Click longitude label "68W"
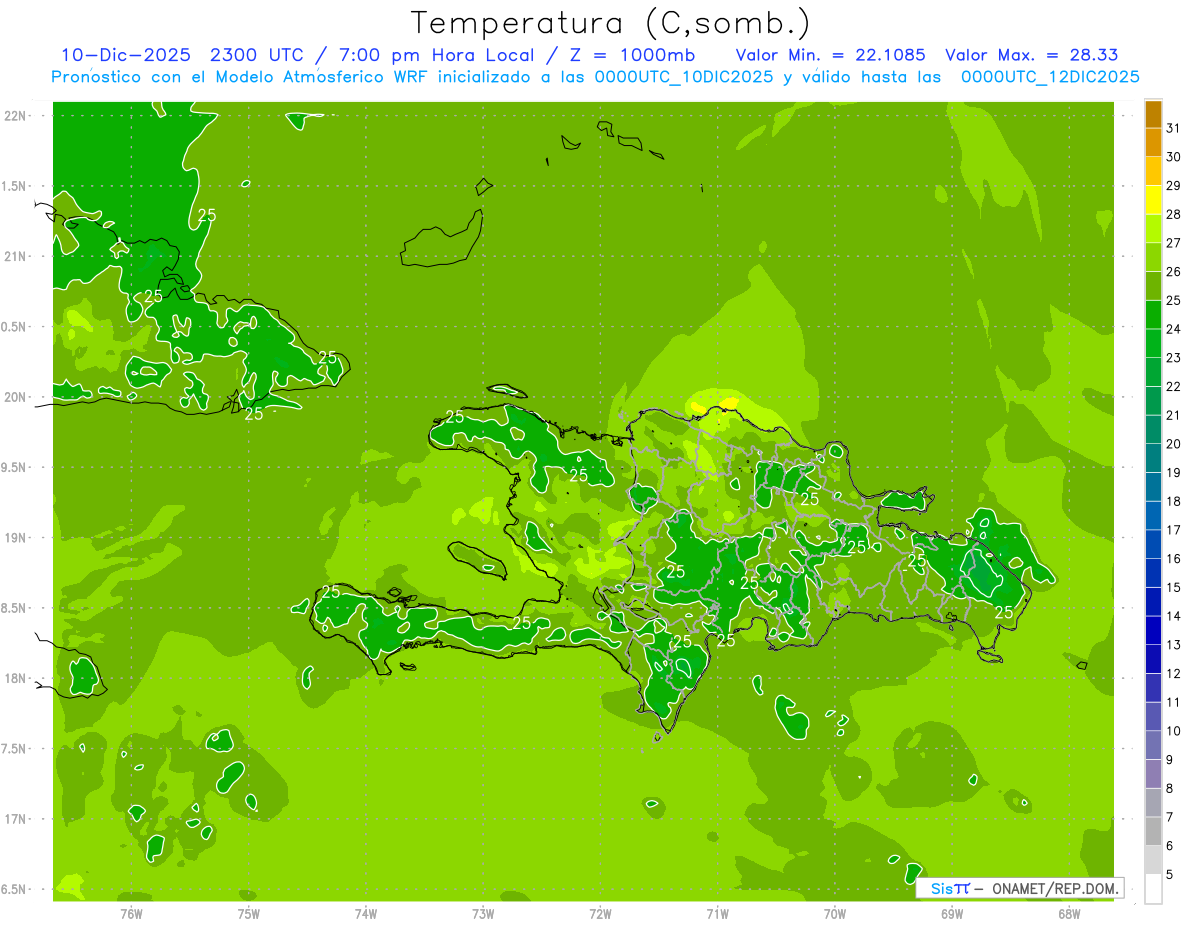Screen dimensions: 1200x927 pyautogui.click(x=1069, y=913)
